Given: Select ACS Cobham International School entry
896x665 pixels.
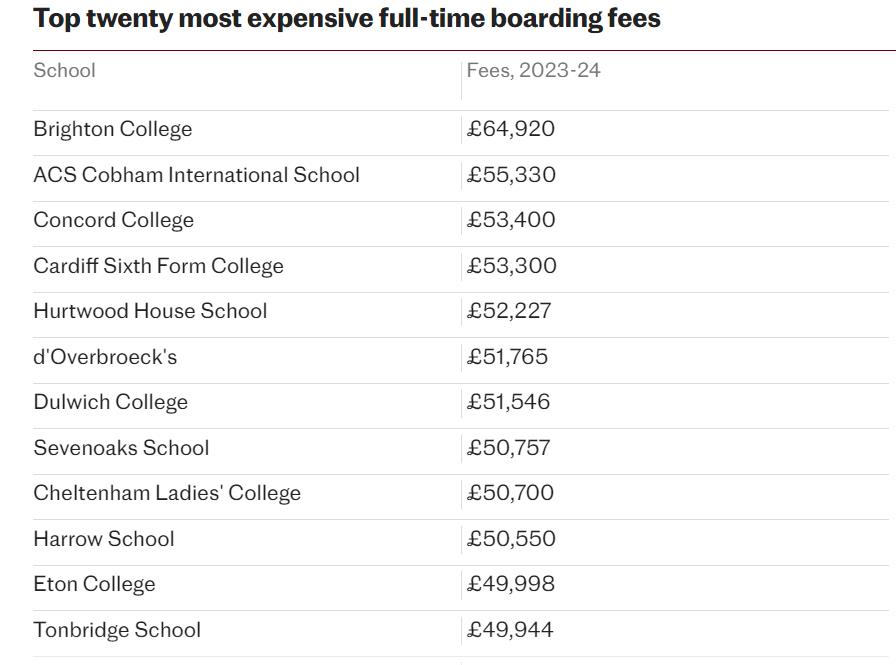Looking at the screenshot, I should 197,175.
